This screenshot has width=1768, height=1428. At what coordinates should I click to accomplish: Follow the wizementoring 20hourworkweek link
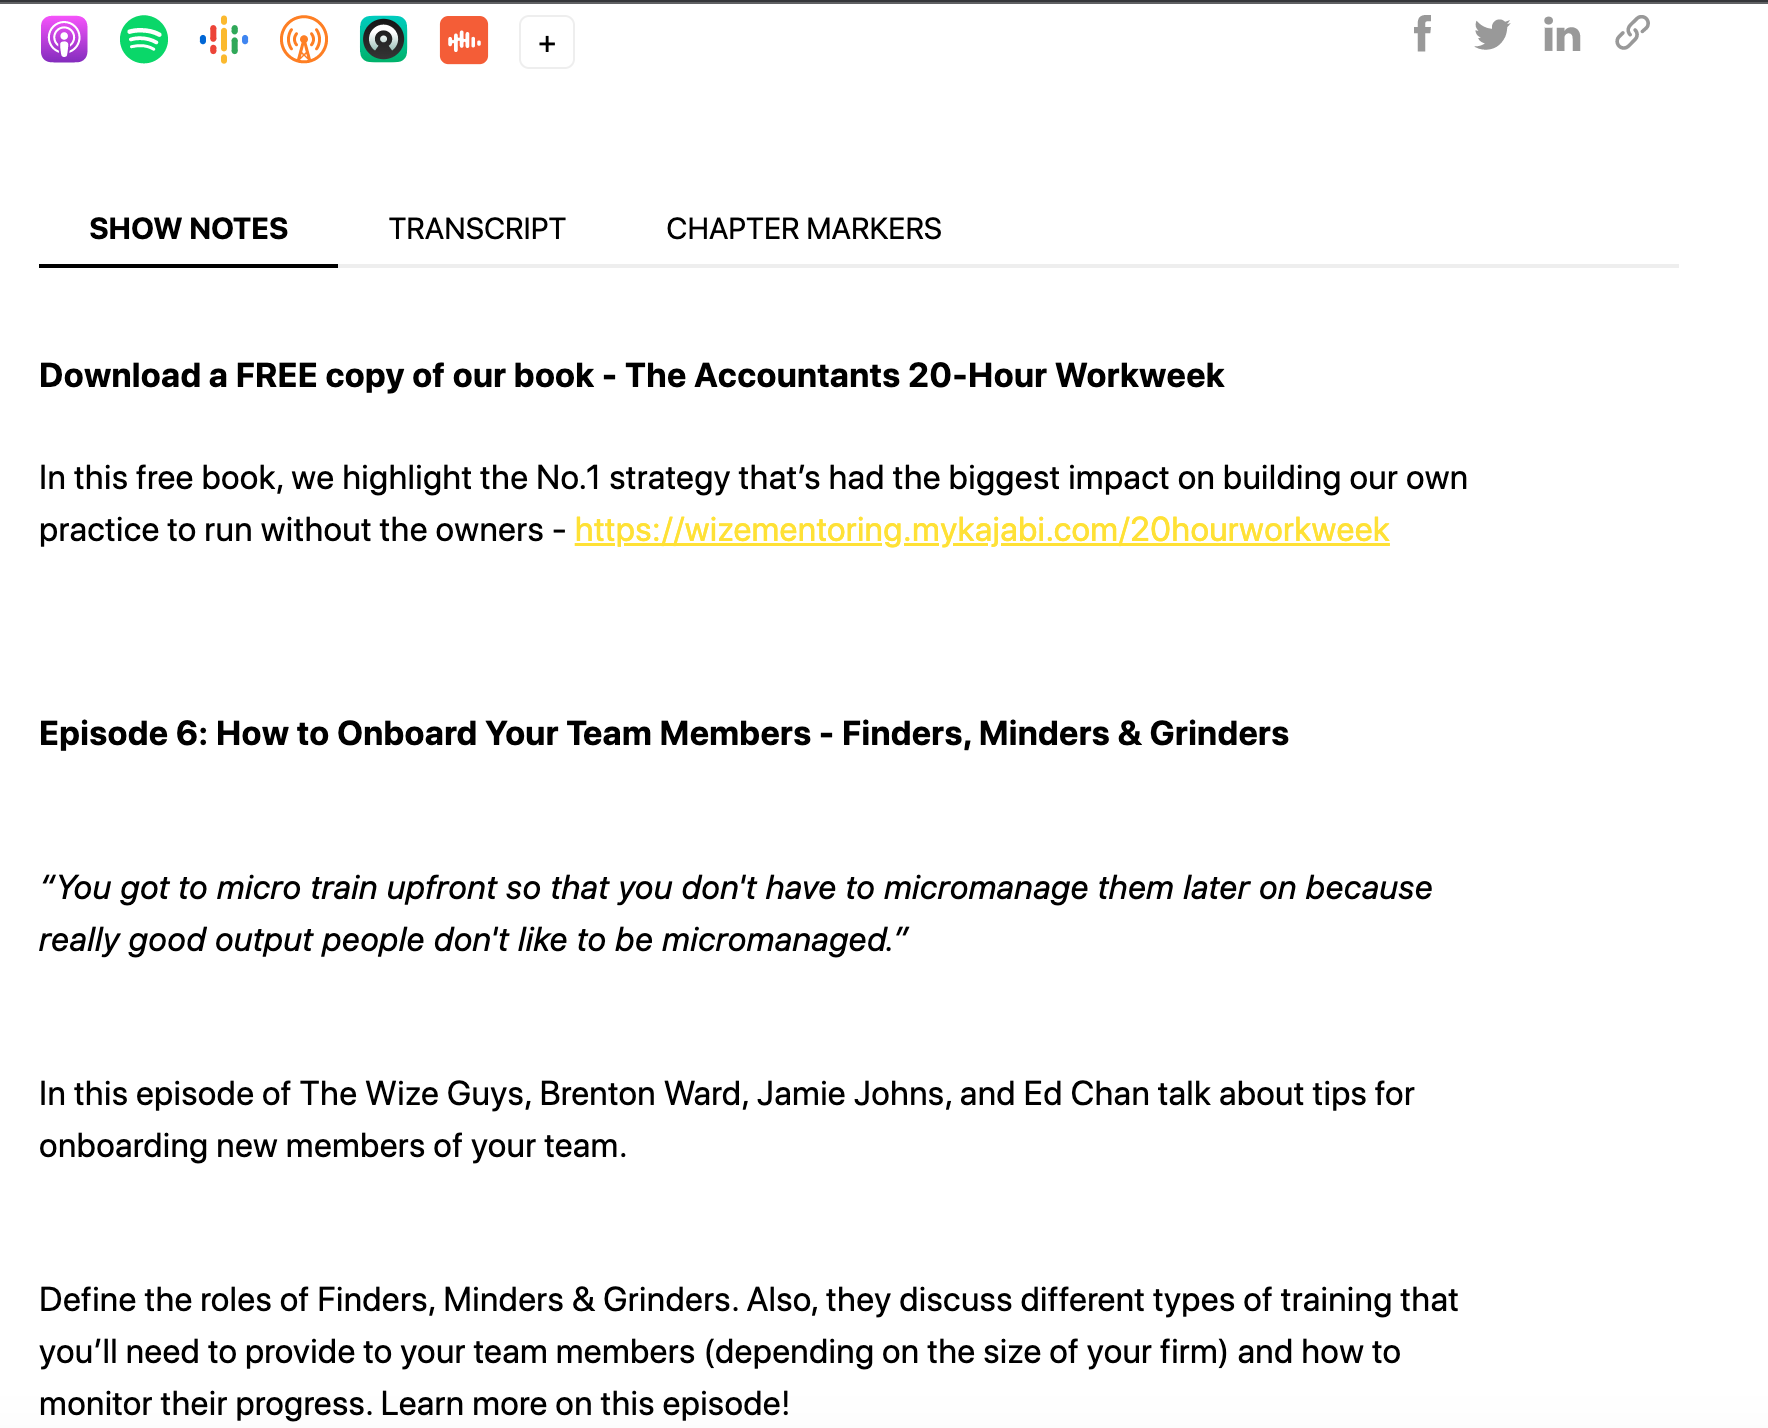pyautogui.click(x=982, y=530)
